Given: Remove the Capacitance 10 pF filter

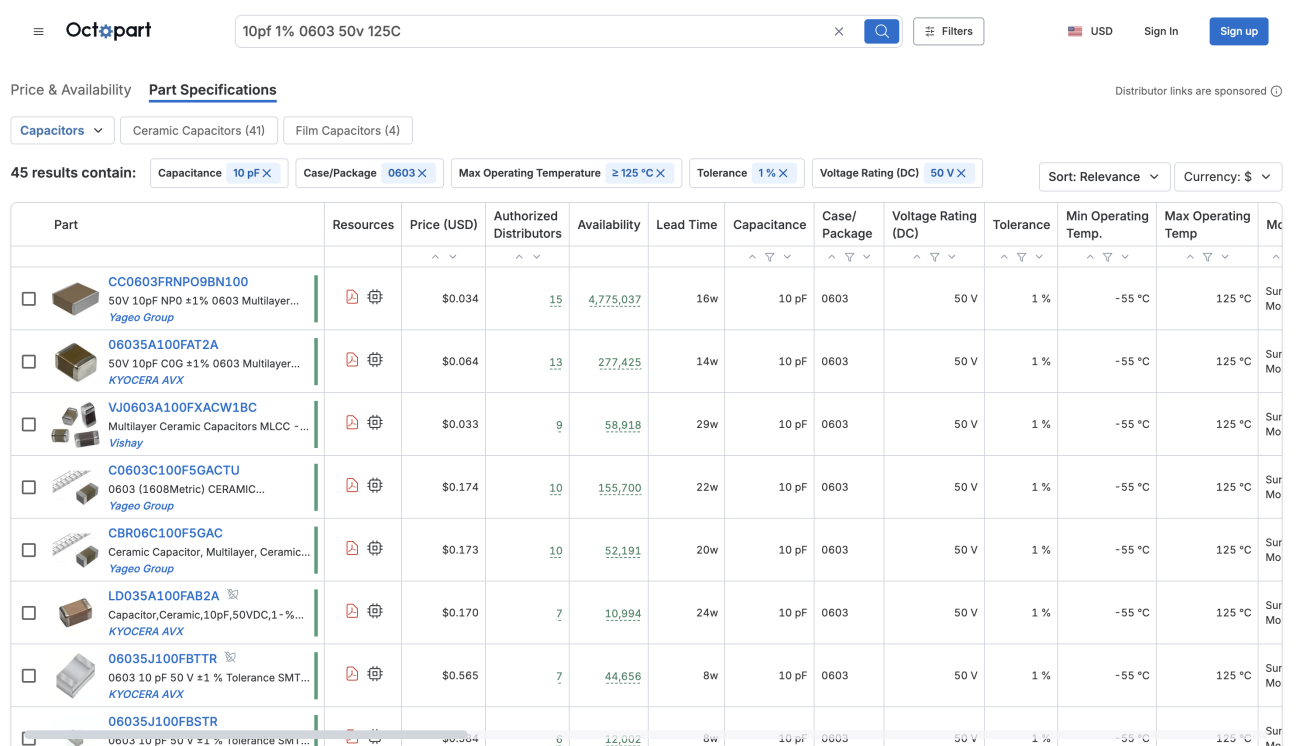Looking at the screenshot, I should (x=267, y=173).
